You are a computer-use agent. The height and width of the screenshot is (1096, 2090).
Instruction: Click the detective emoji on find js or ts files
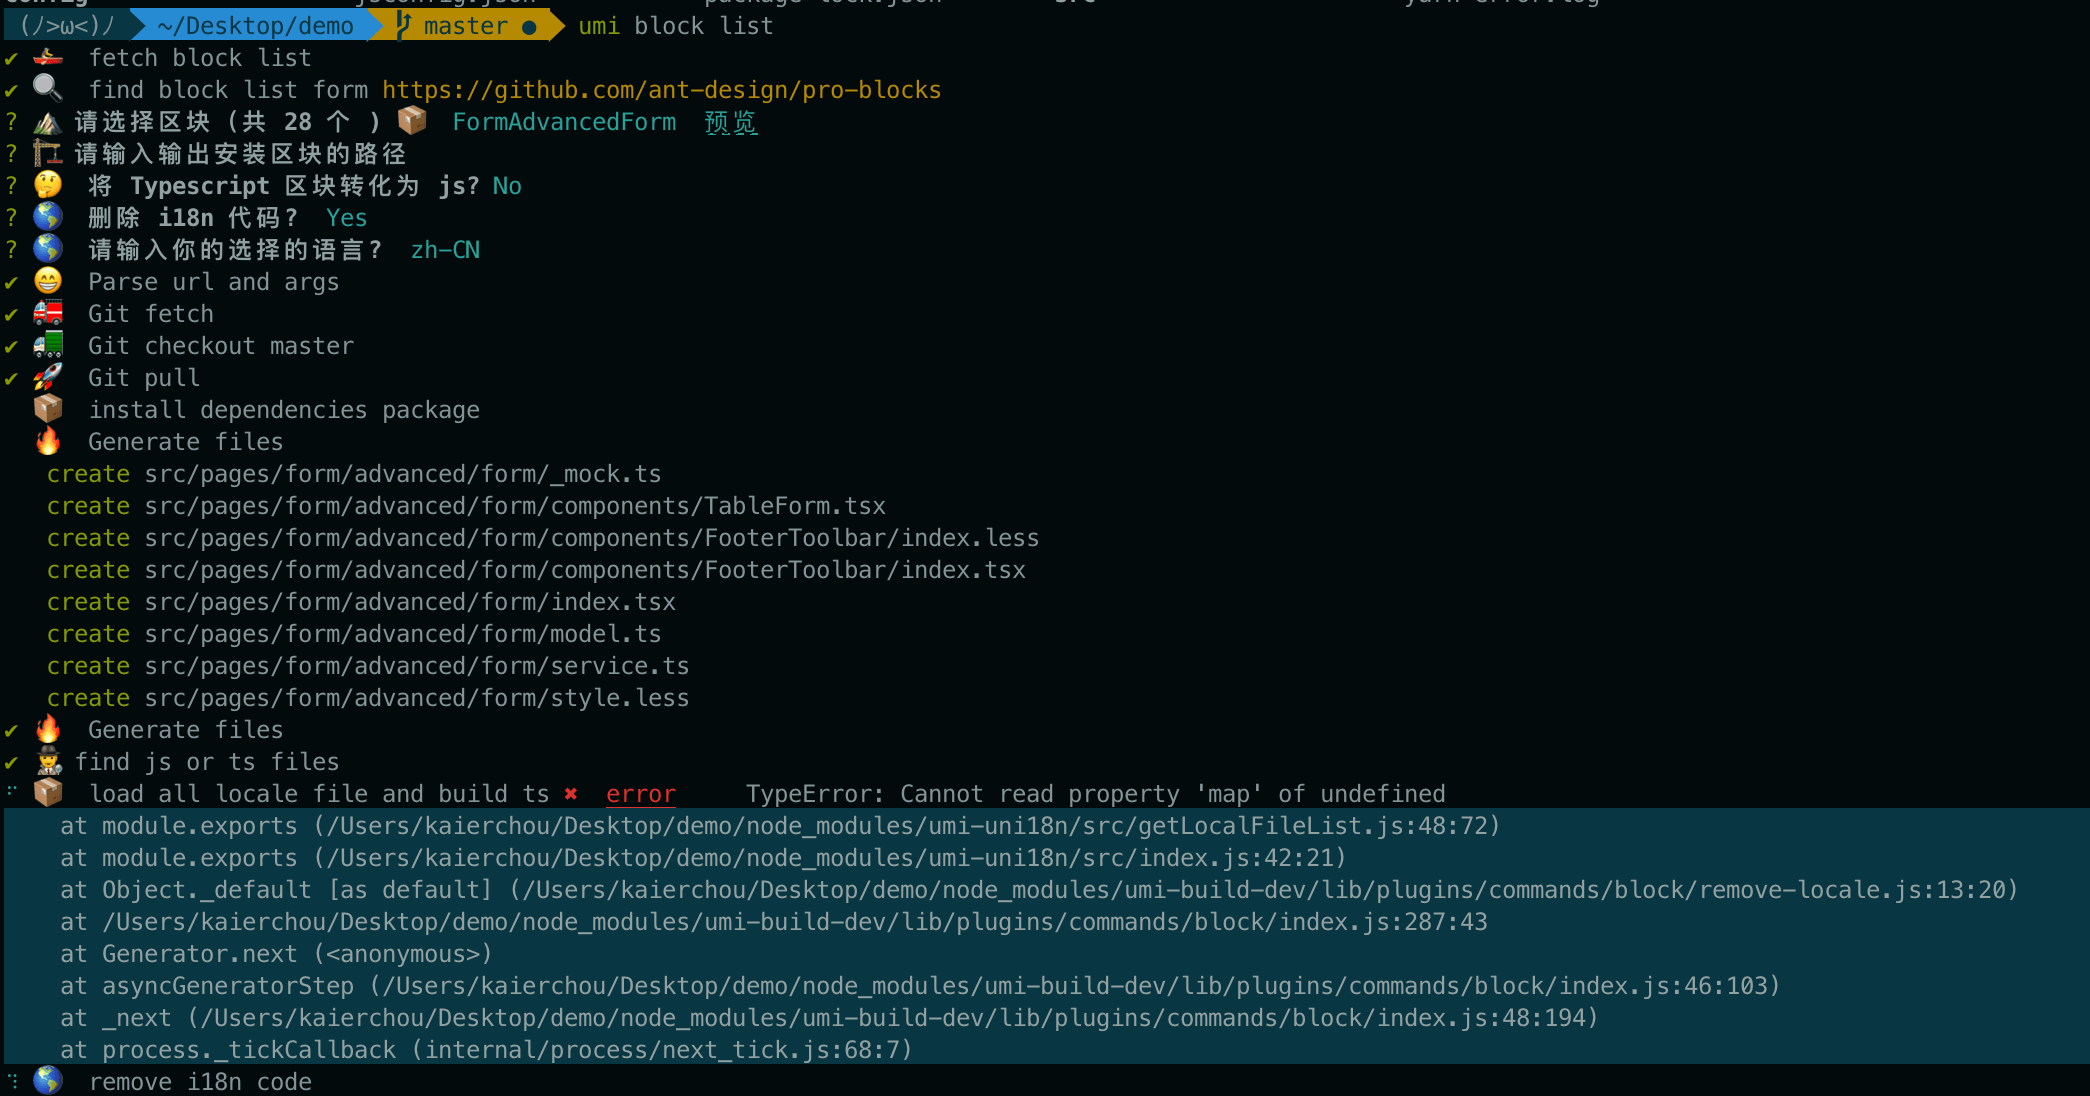[x=48, y=761]
